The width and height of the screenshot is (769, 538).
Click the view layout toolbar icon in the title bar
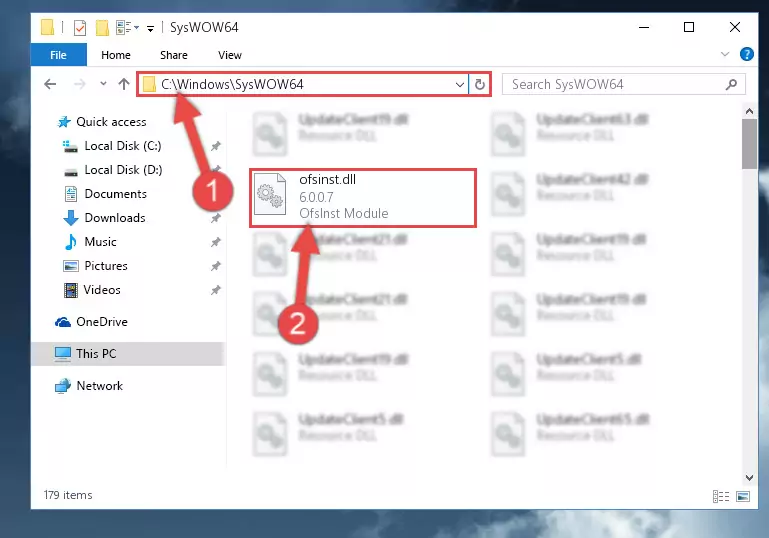click(x=124, y=27)
